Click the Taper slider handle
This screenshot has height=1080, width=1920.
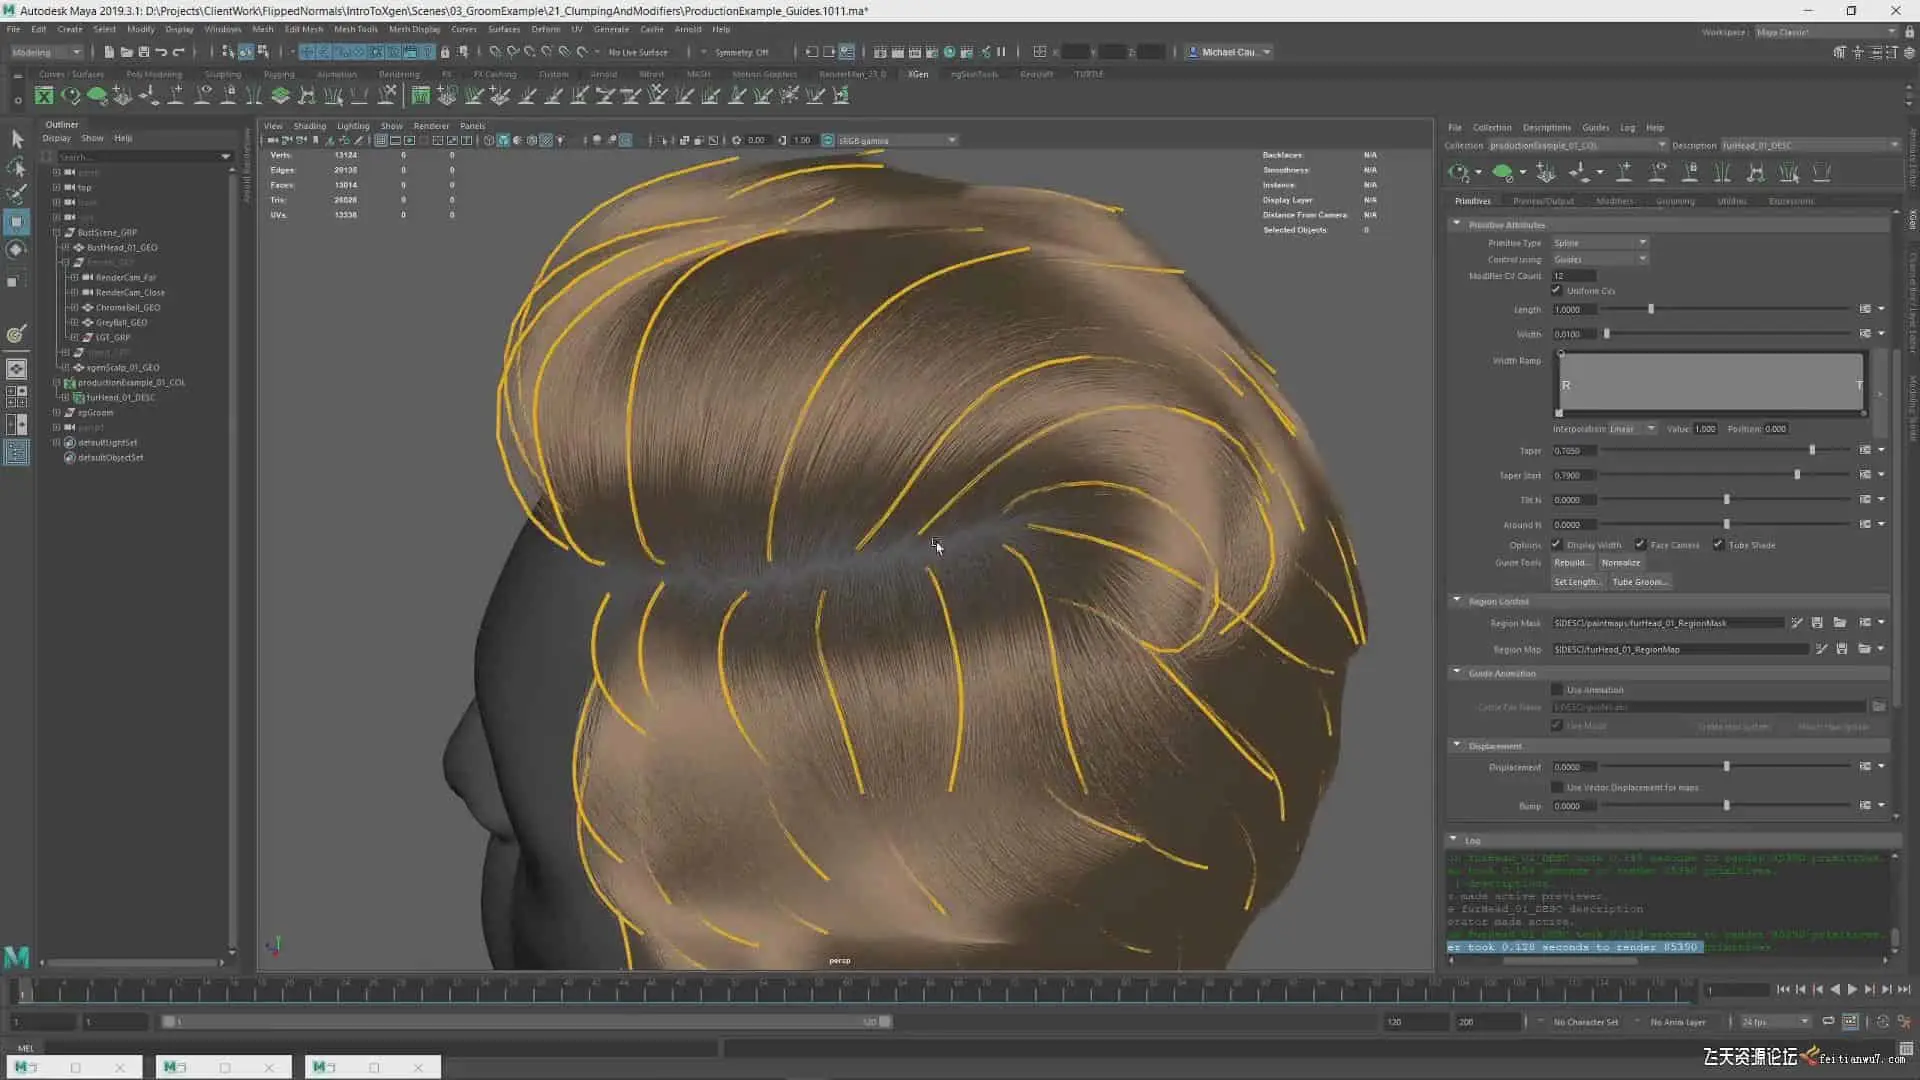pos(1812,451)
